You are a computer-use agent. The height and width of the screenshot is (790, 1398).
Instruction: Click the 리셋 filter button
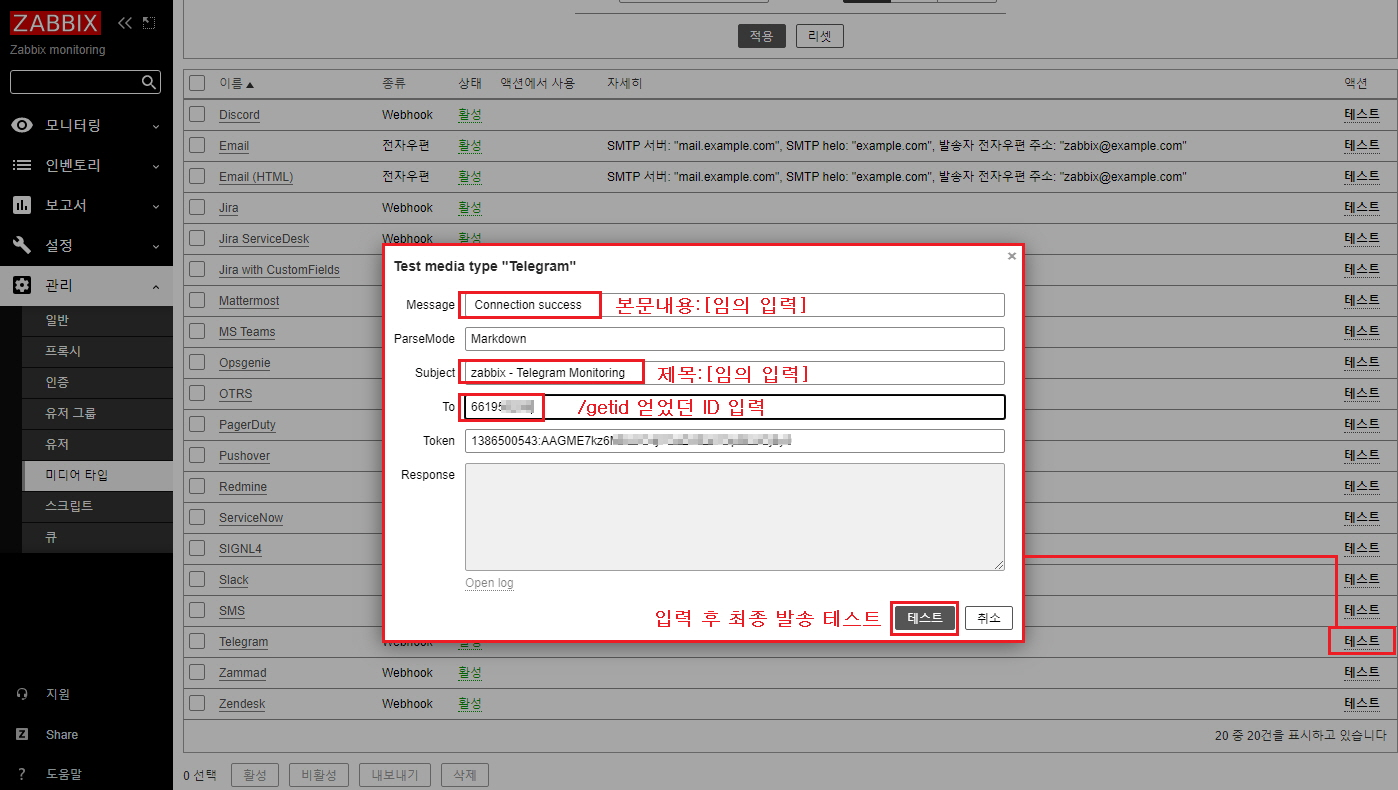pyautogui.click(x=820, y=36)
